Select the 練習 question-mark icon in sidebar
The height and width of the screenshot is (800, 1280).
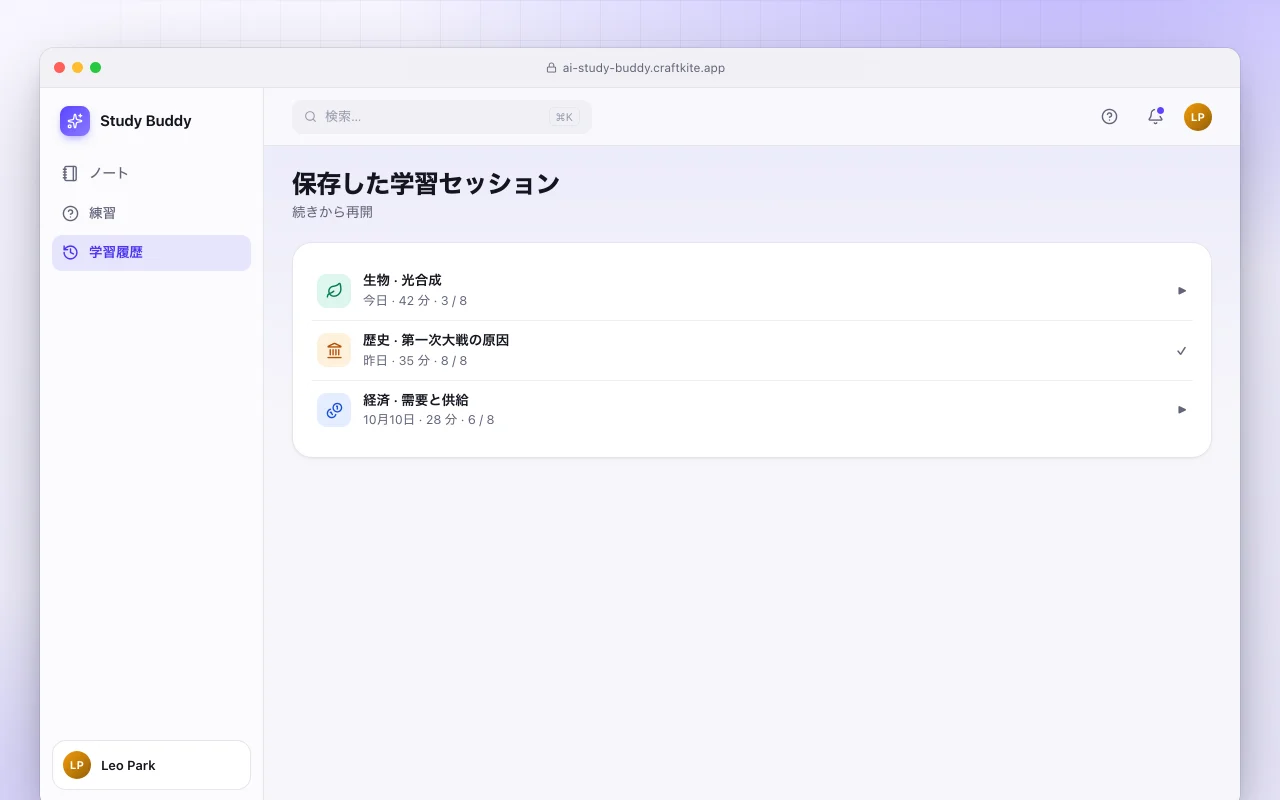70,213
